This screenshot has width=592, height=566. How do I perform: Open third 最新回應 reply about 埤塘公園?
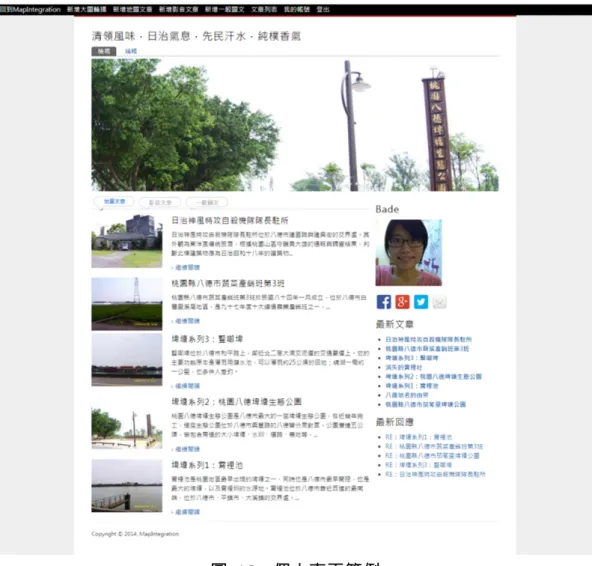coord(432,456)
